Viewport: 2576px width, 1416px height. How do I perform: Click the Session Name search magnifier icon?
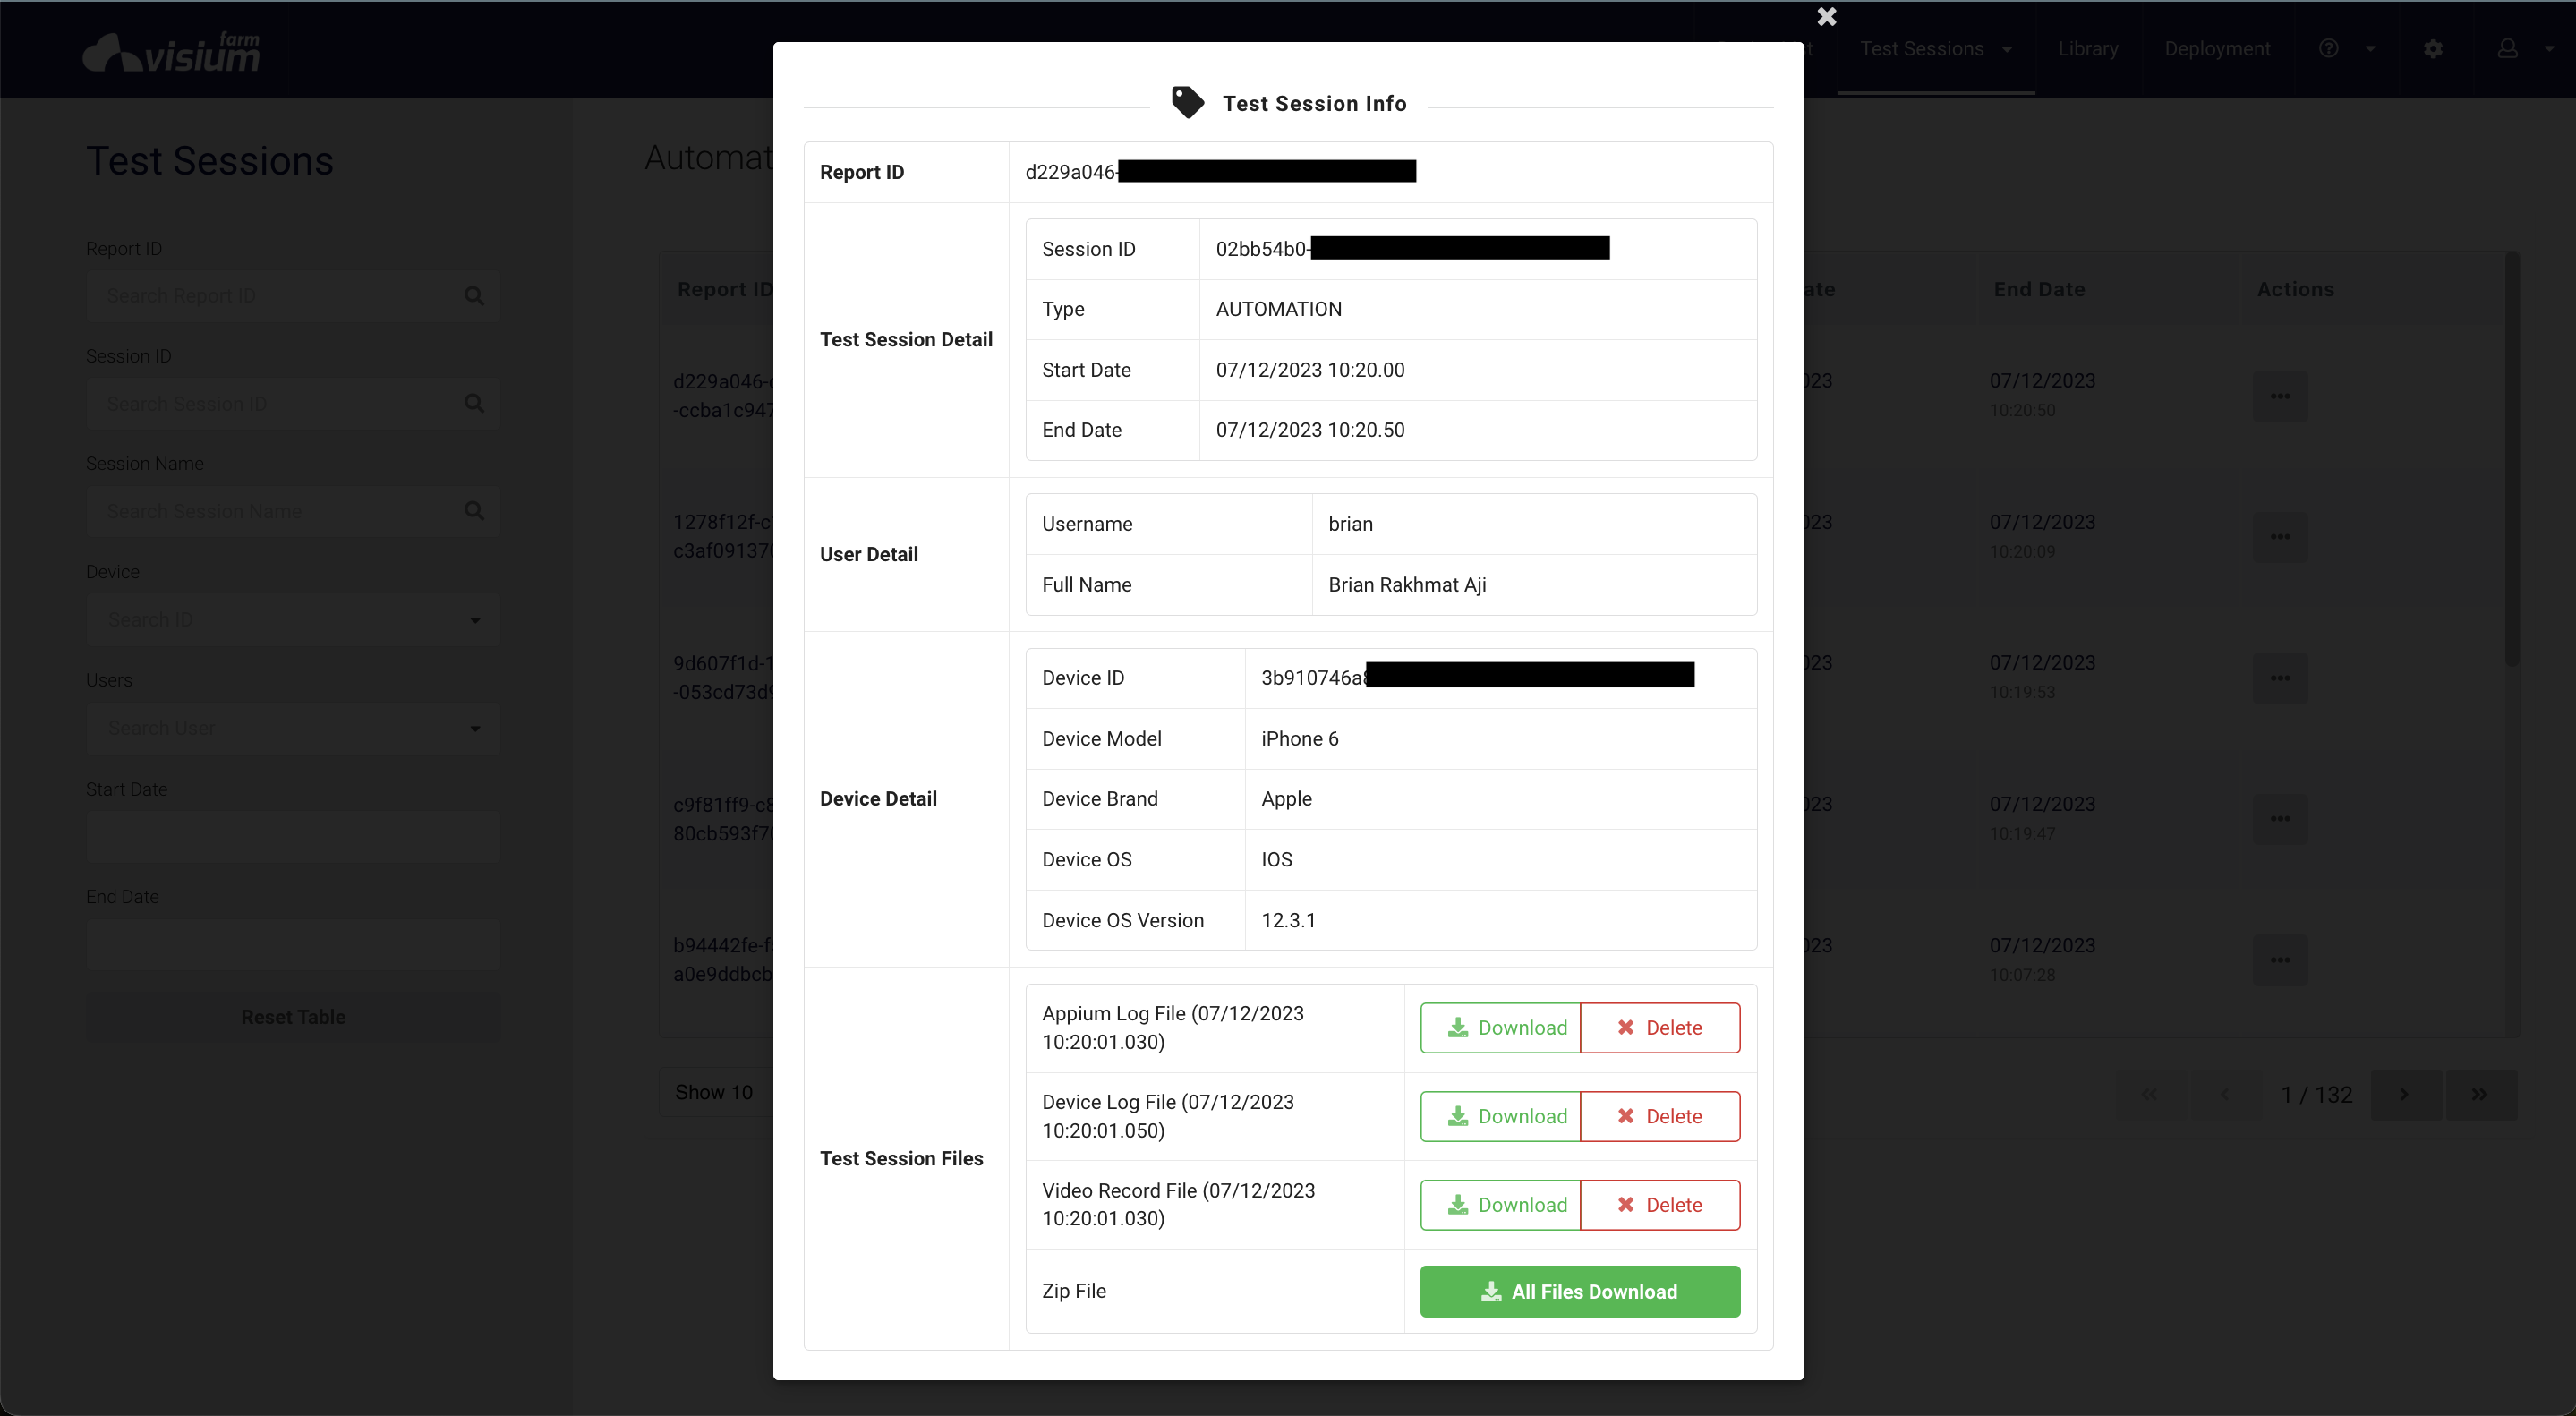click(x=474, y=511)
